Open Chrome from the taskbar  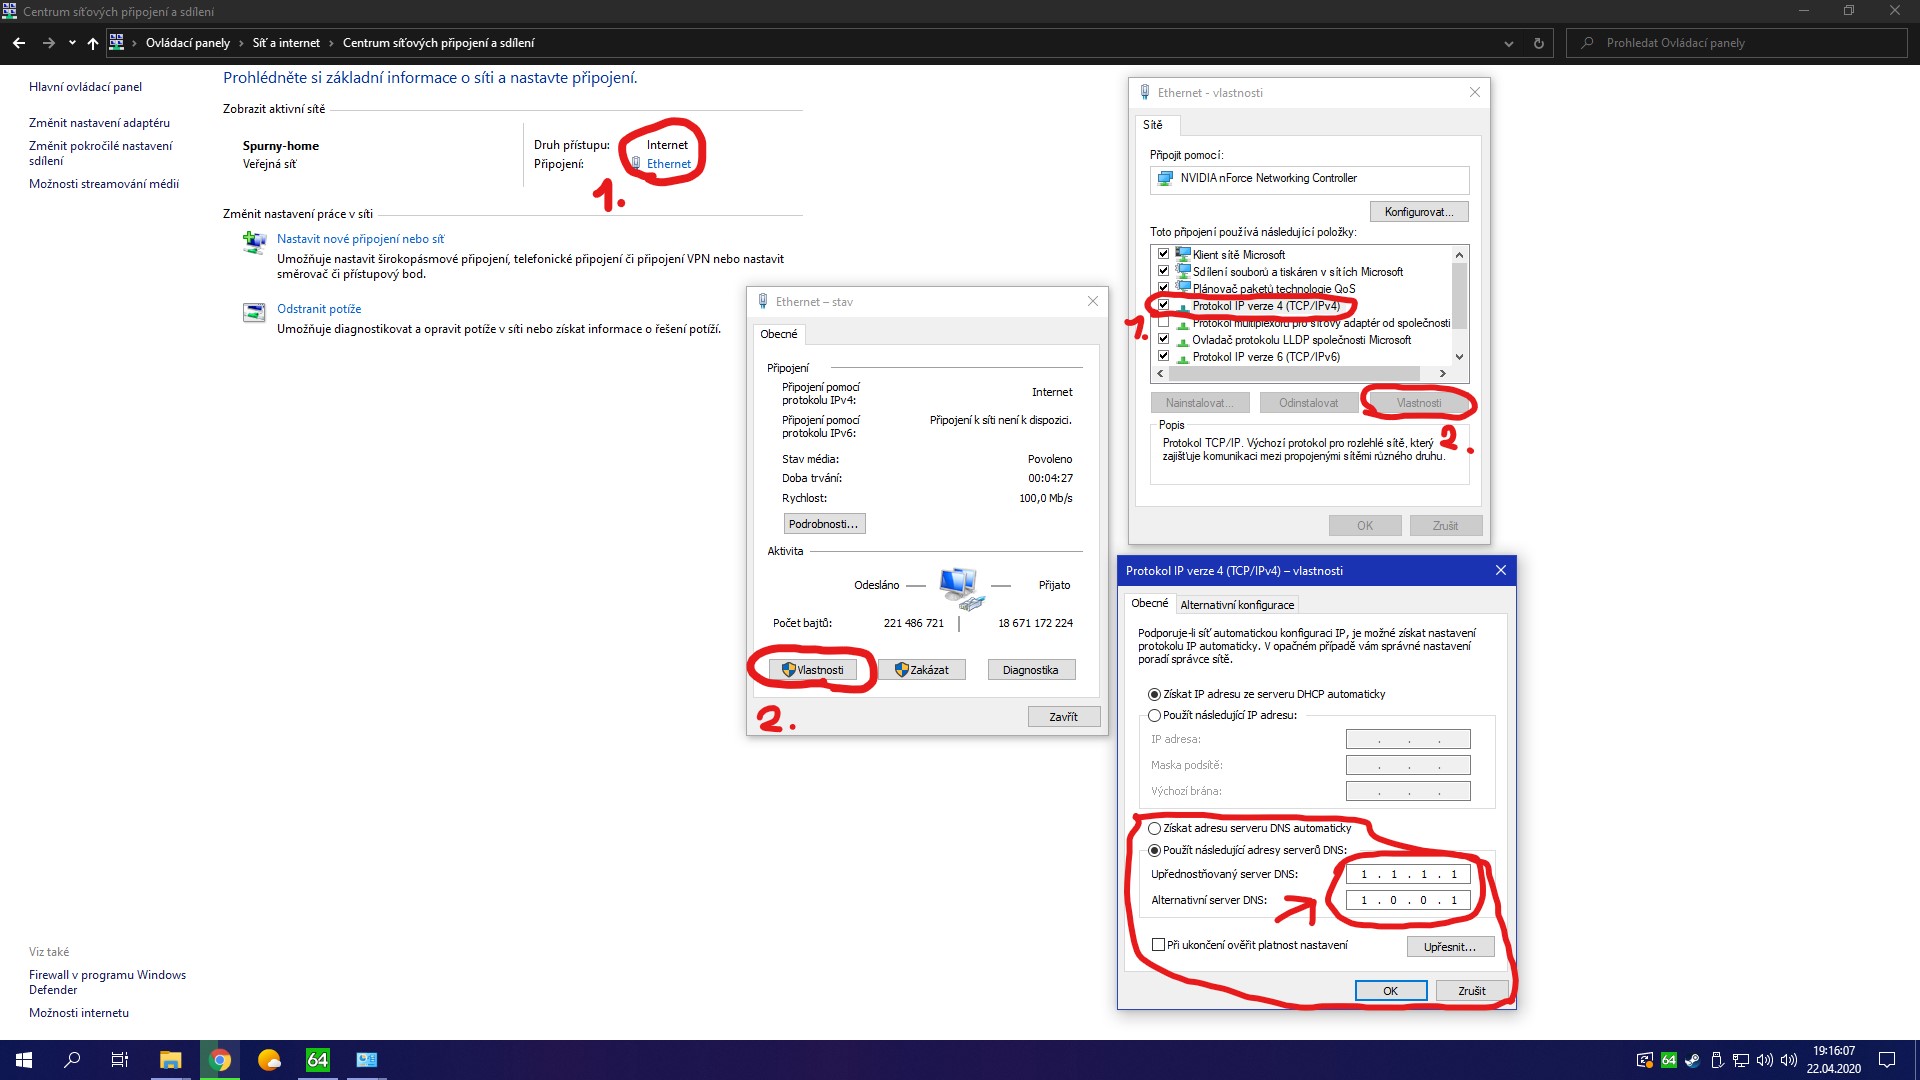(x=220, y=1060)
